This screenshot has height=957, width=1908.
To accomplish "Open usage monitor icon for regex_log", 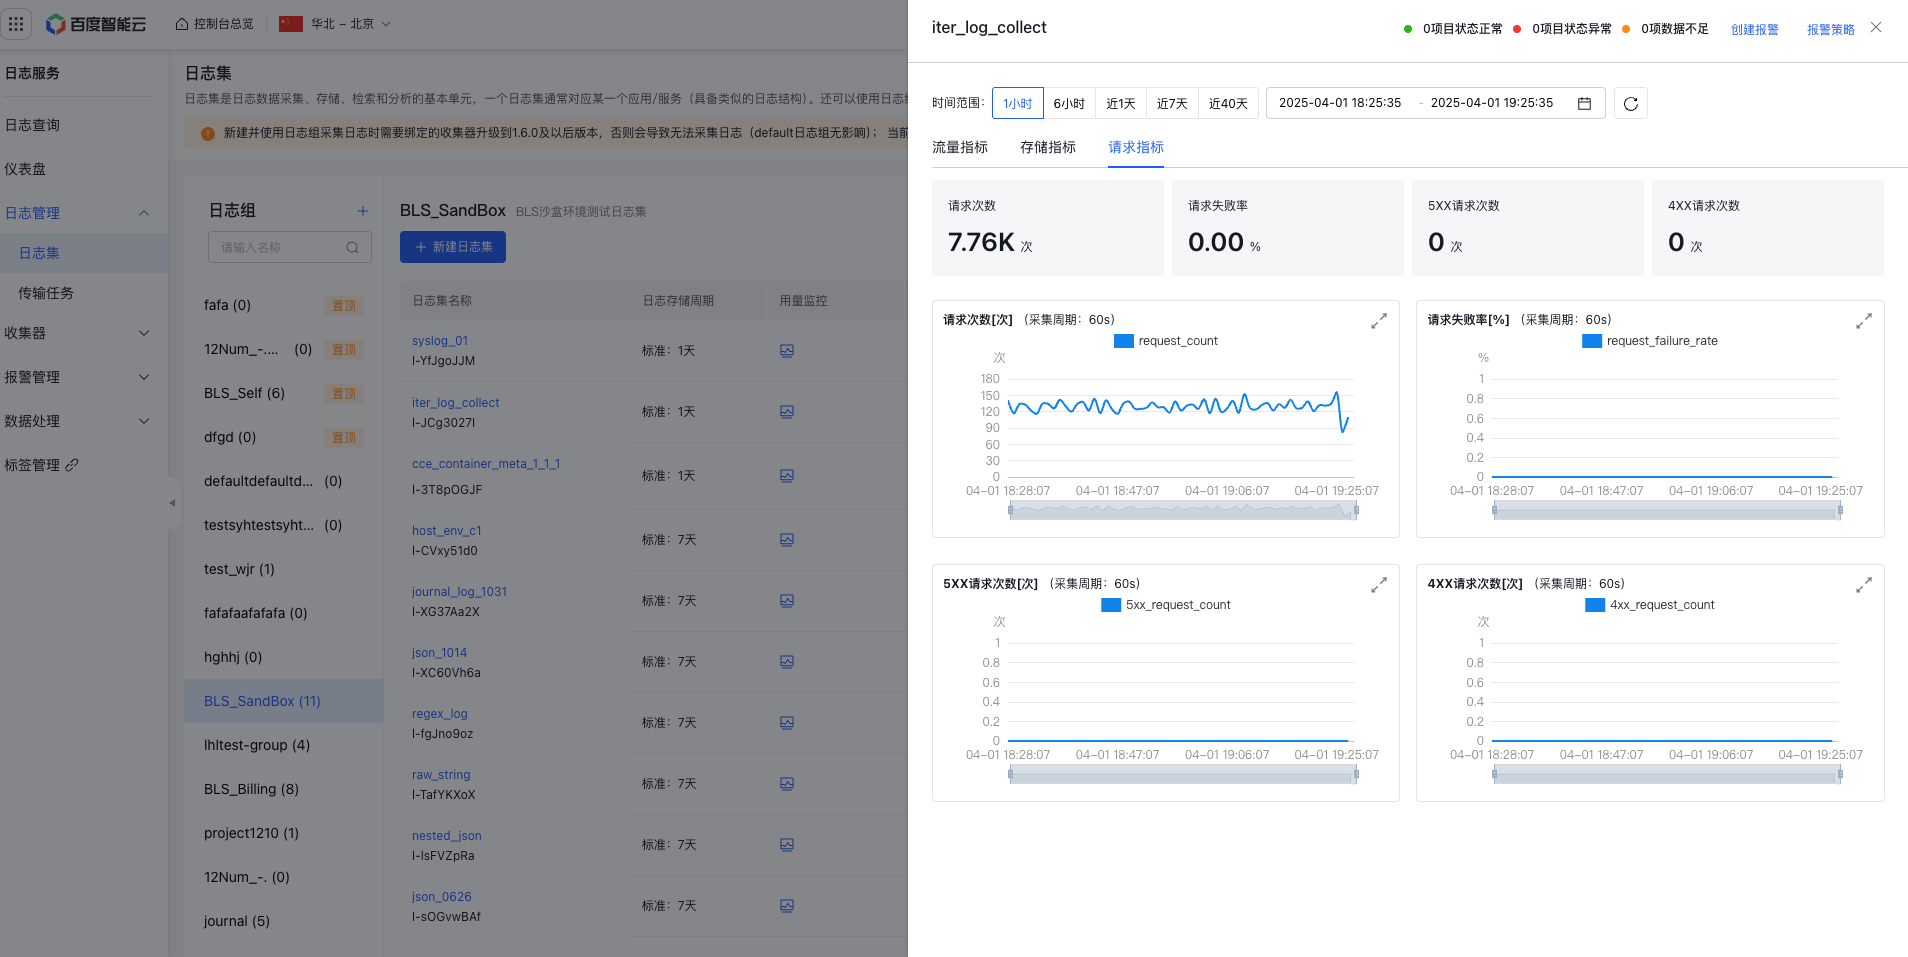I will pos(787,723).
